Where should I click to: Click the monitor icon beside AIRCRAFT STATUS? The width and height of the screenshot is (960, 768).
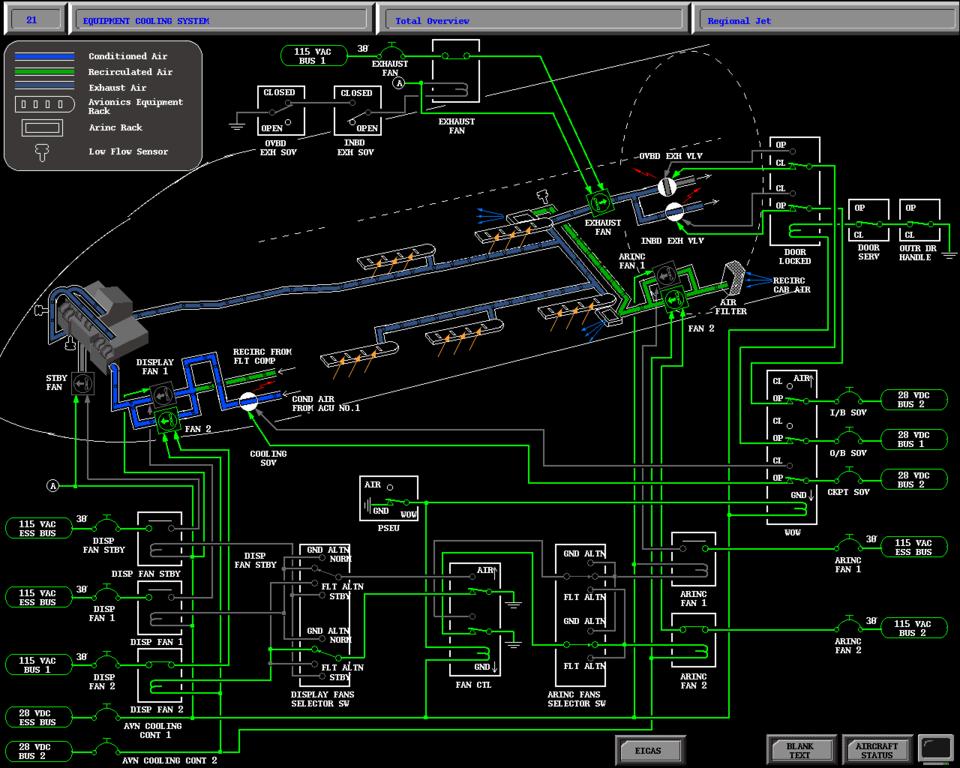(936, 749)
